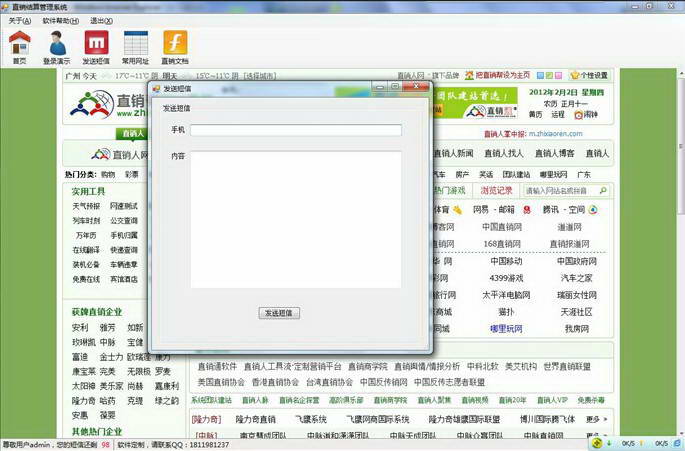Viewport: 685px width, 451px height.
Task: Click the 发送短信 send button
Action: (279, 313)
